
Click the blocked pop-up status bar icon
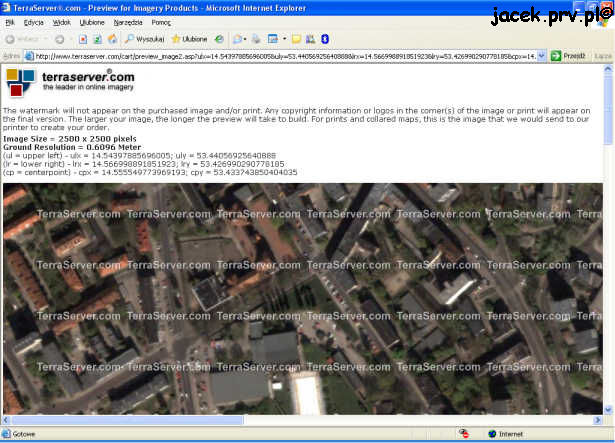tap(464, 434)
